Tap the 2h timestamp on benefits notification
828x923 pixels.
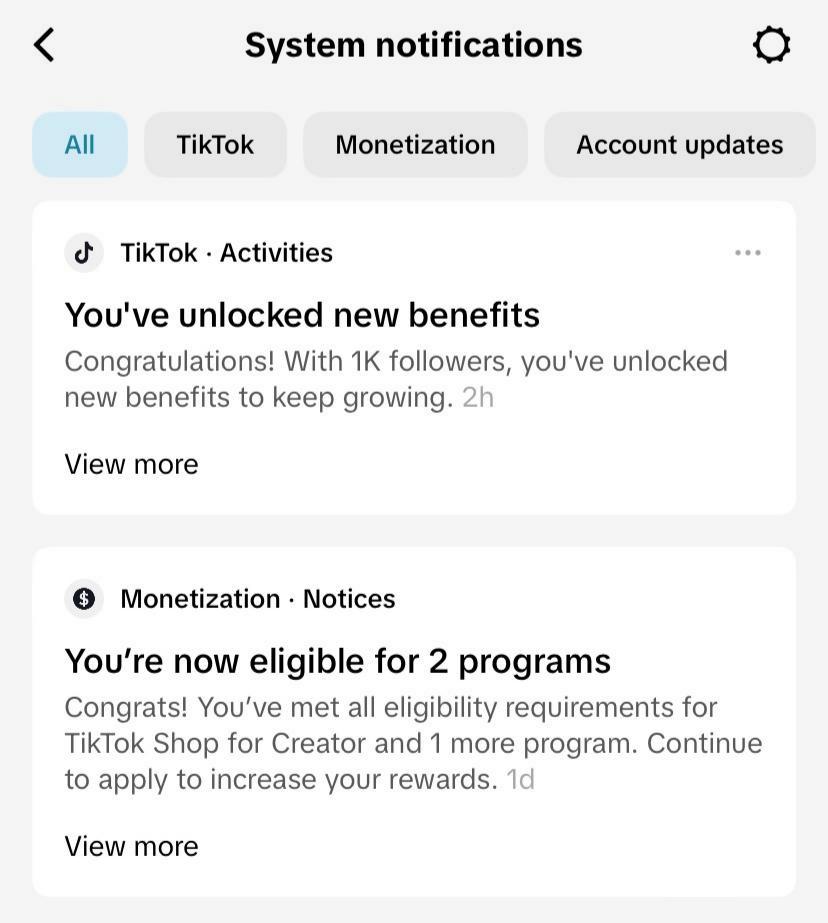[478, 398]
